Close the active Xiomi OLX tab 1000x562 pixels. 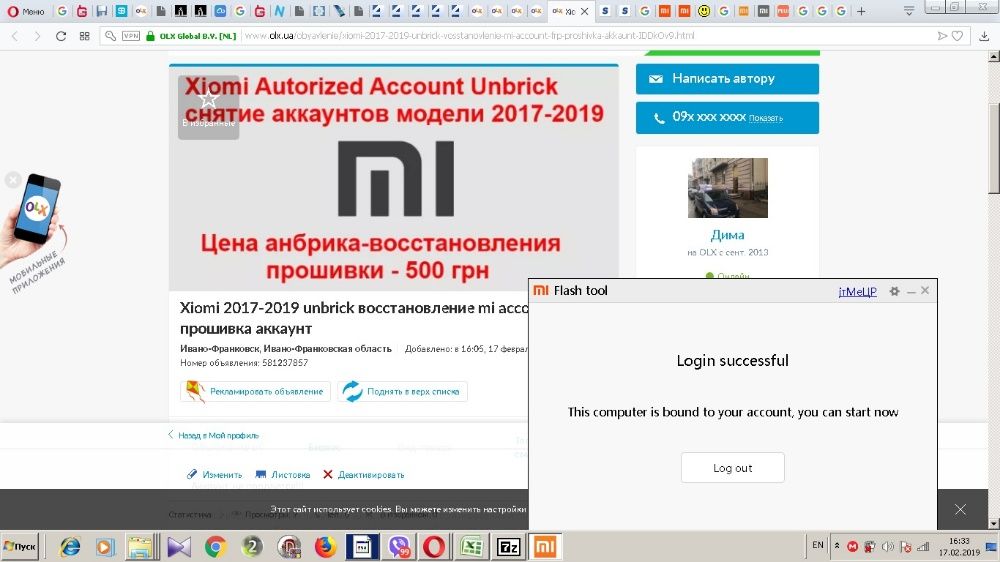(x=584, y=11)
